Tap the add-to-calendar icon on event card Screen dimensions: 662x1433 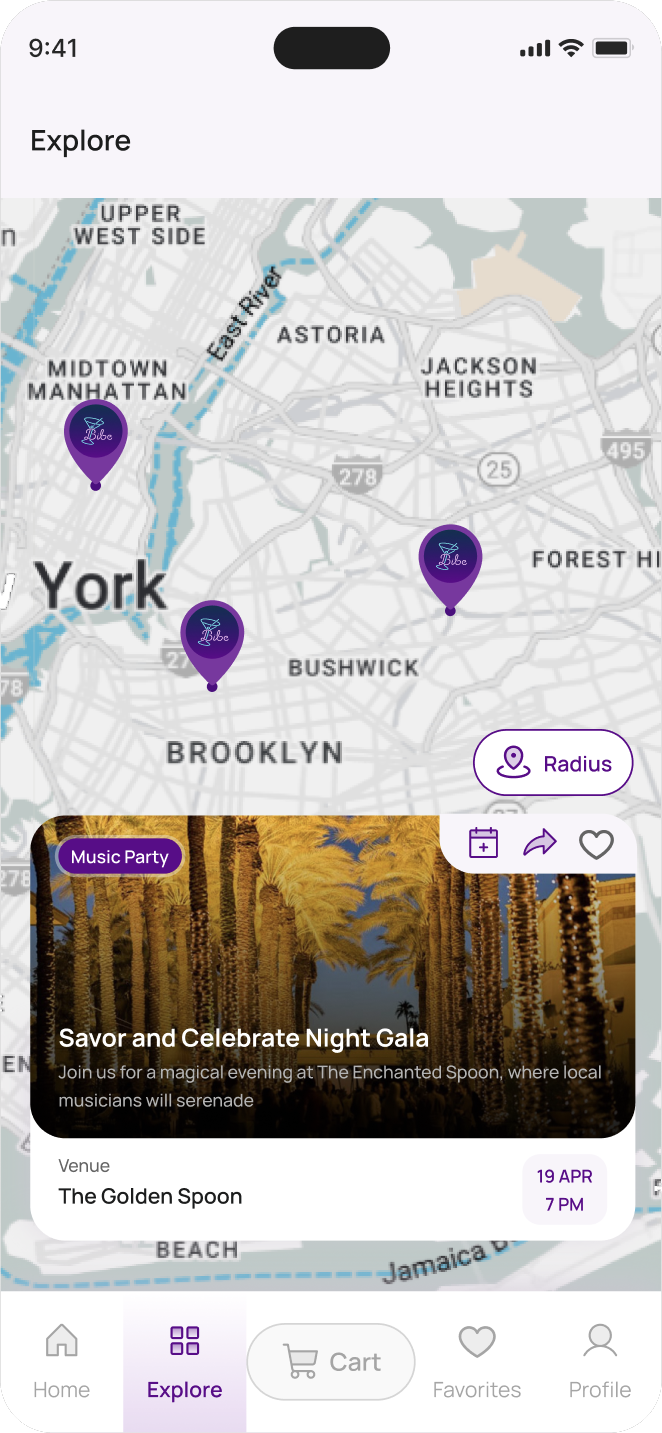484,843
